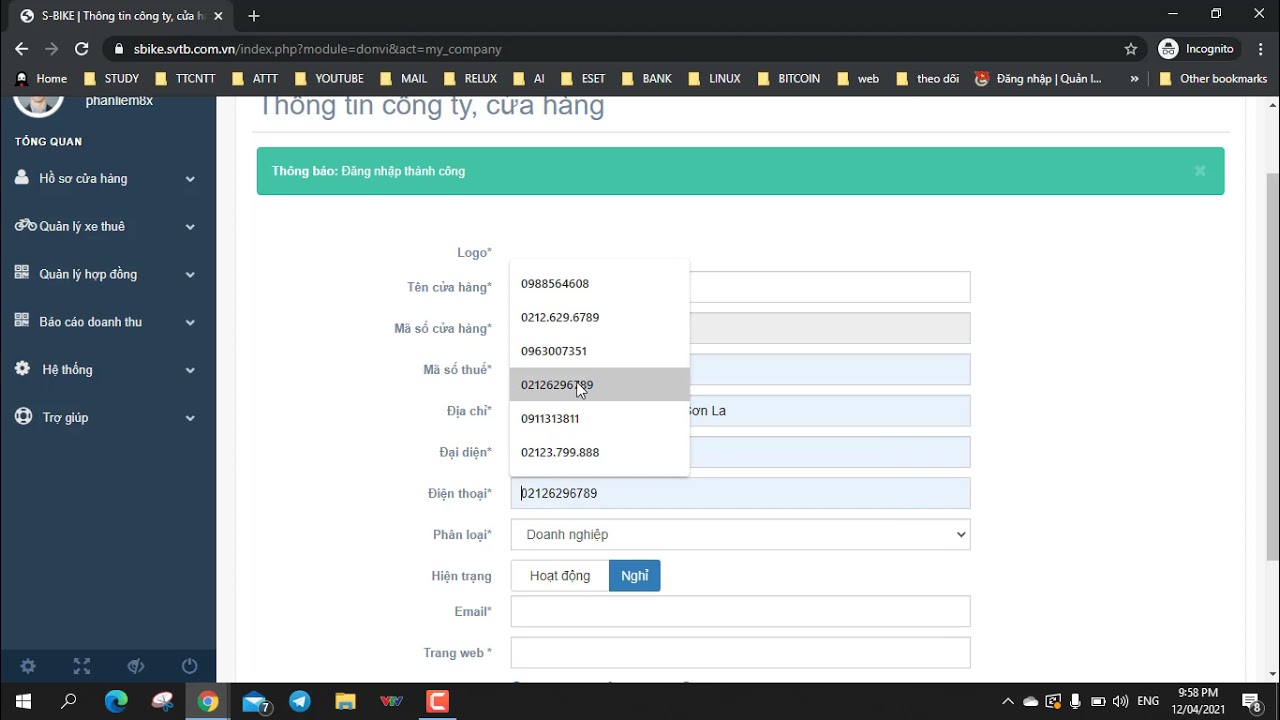Open the Incognito profile icon
Viewport: 1280px width, 720px height.
(1168, 49)
